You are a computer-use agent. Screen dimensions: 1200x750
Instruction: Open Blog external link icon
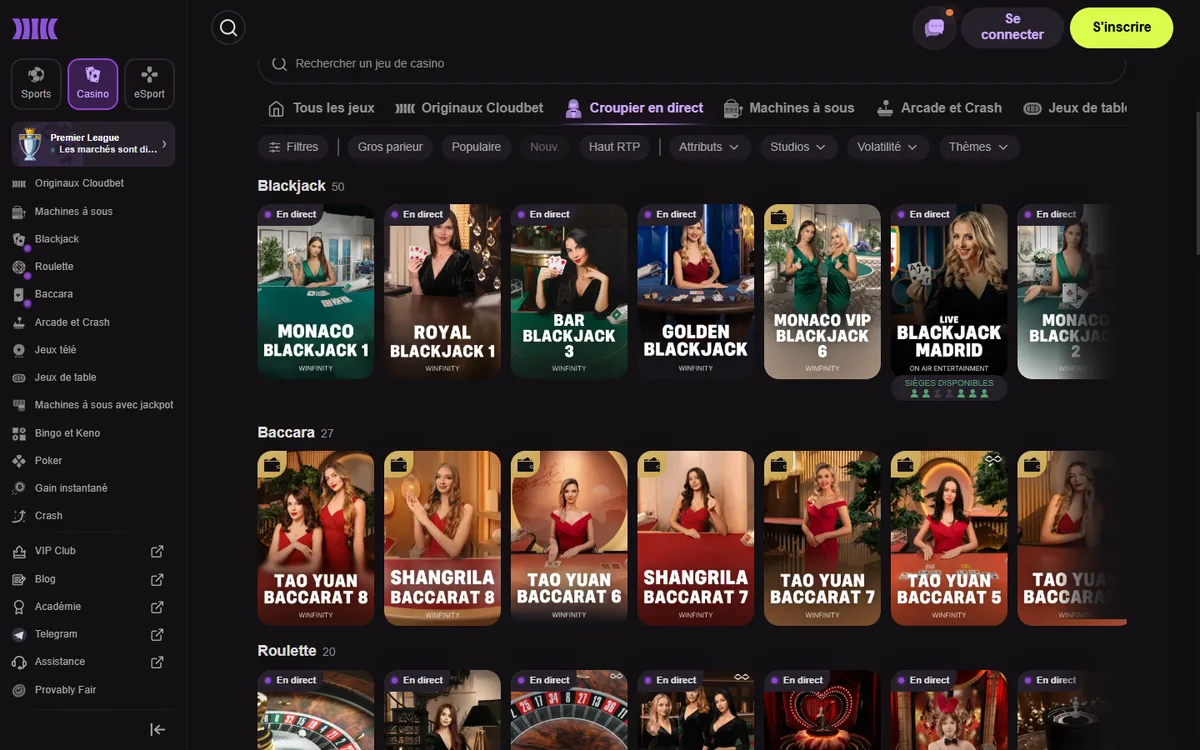[x=157, y=579]
